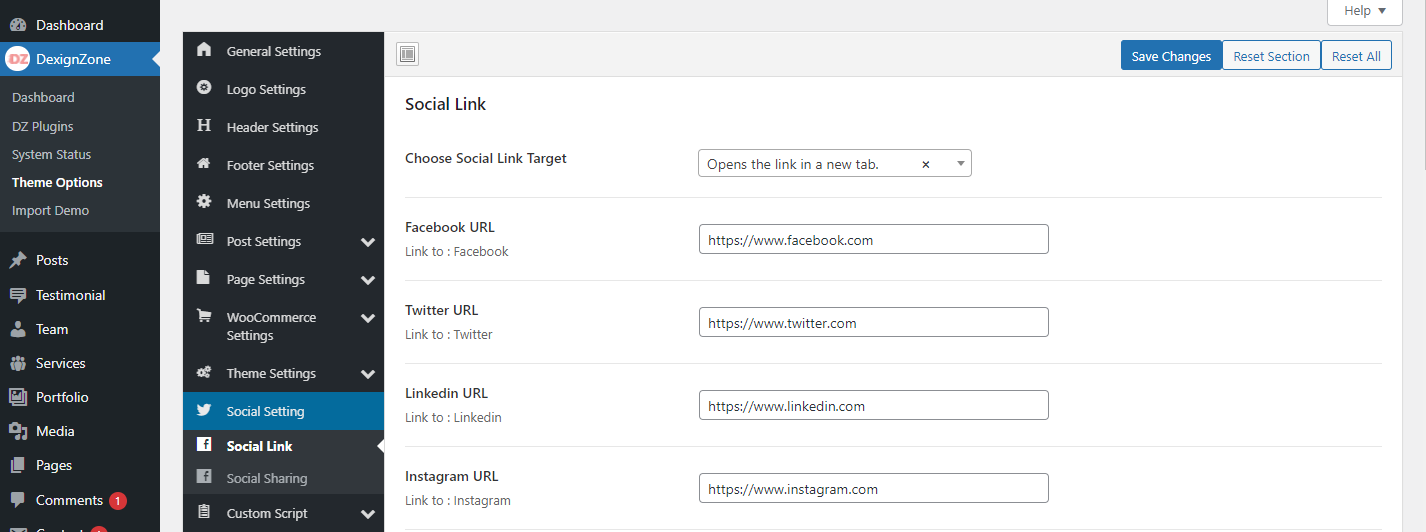Clear the Social Link Target selection
1426x532 pixels.
(926, 164)
